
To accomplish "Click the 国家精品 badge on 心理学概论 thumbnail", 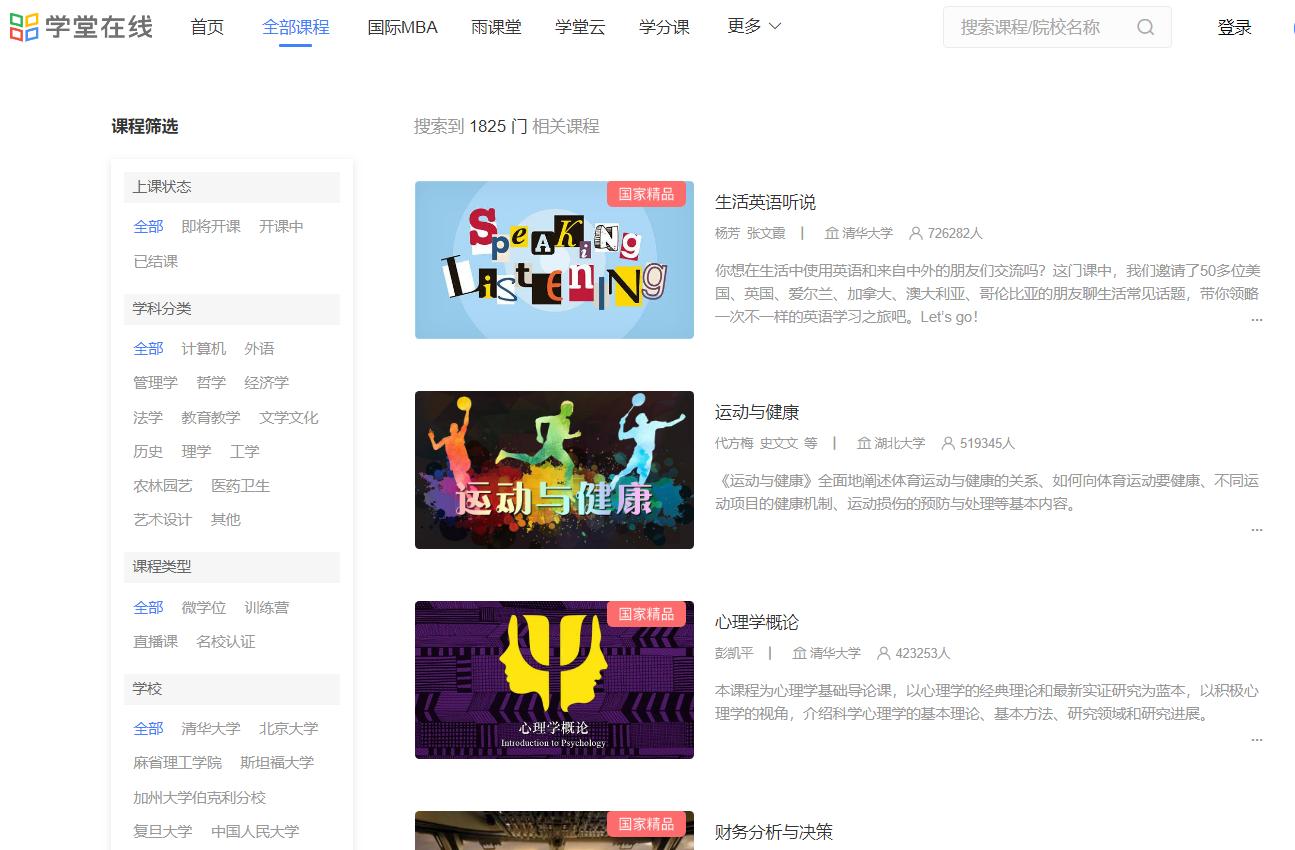I will (x=648, y=614).
